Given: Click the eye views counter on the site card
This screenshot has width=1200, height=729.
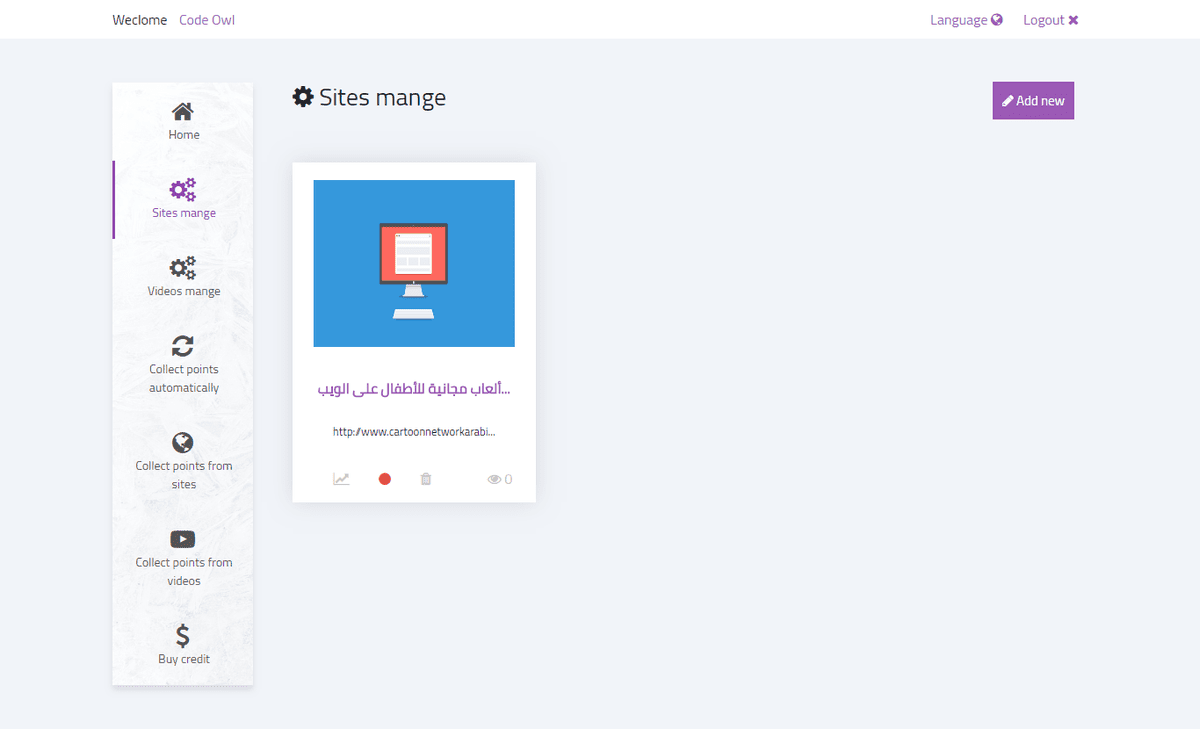Looking at the screenshot, I should [x=496, y=479].
